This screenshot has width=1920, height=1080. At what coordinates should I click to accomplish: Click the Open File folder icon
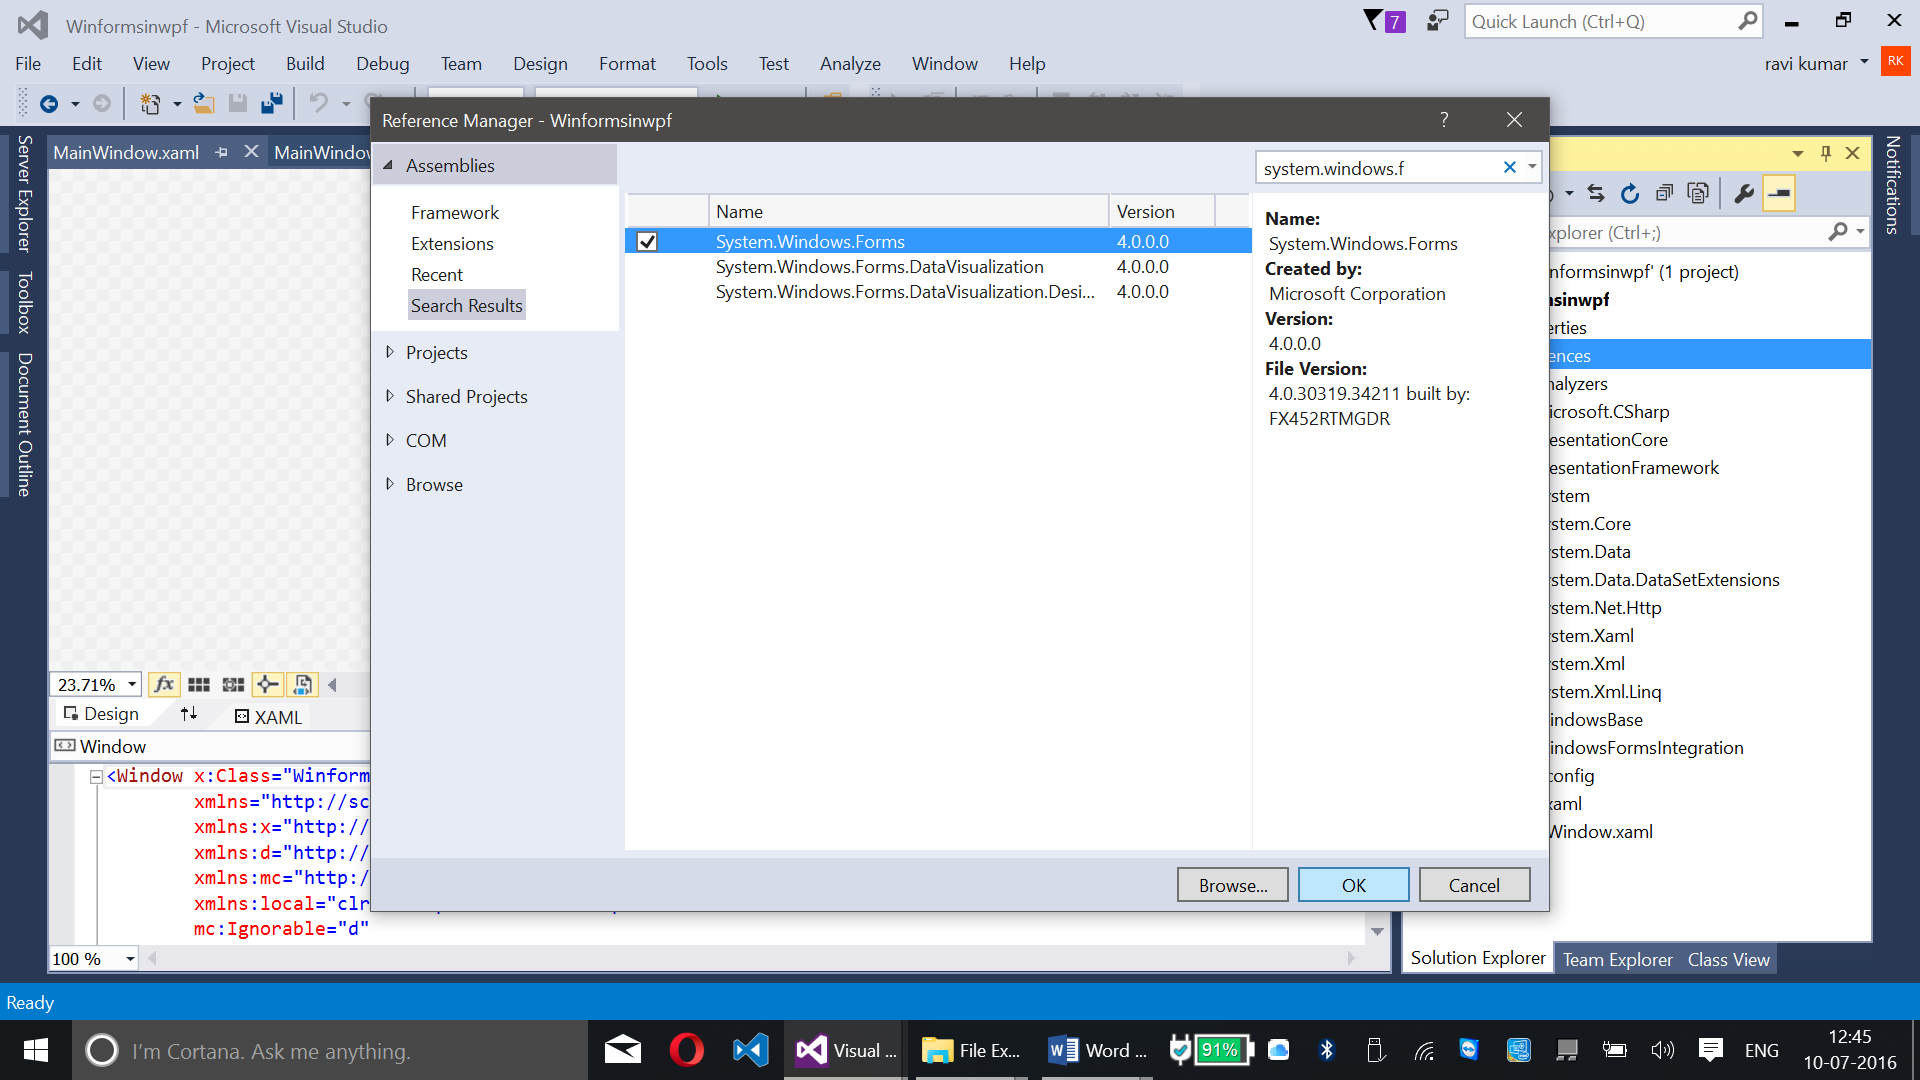204,103
